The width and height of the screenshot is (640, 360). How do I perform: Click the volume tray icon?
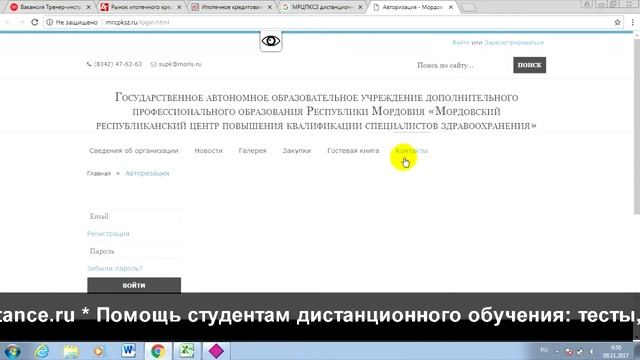tap(591, 351)
